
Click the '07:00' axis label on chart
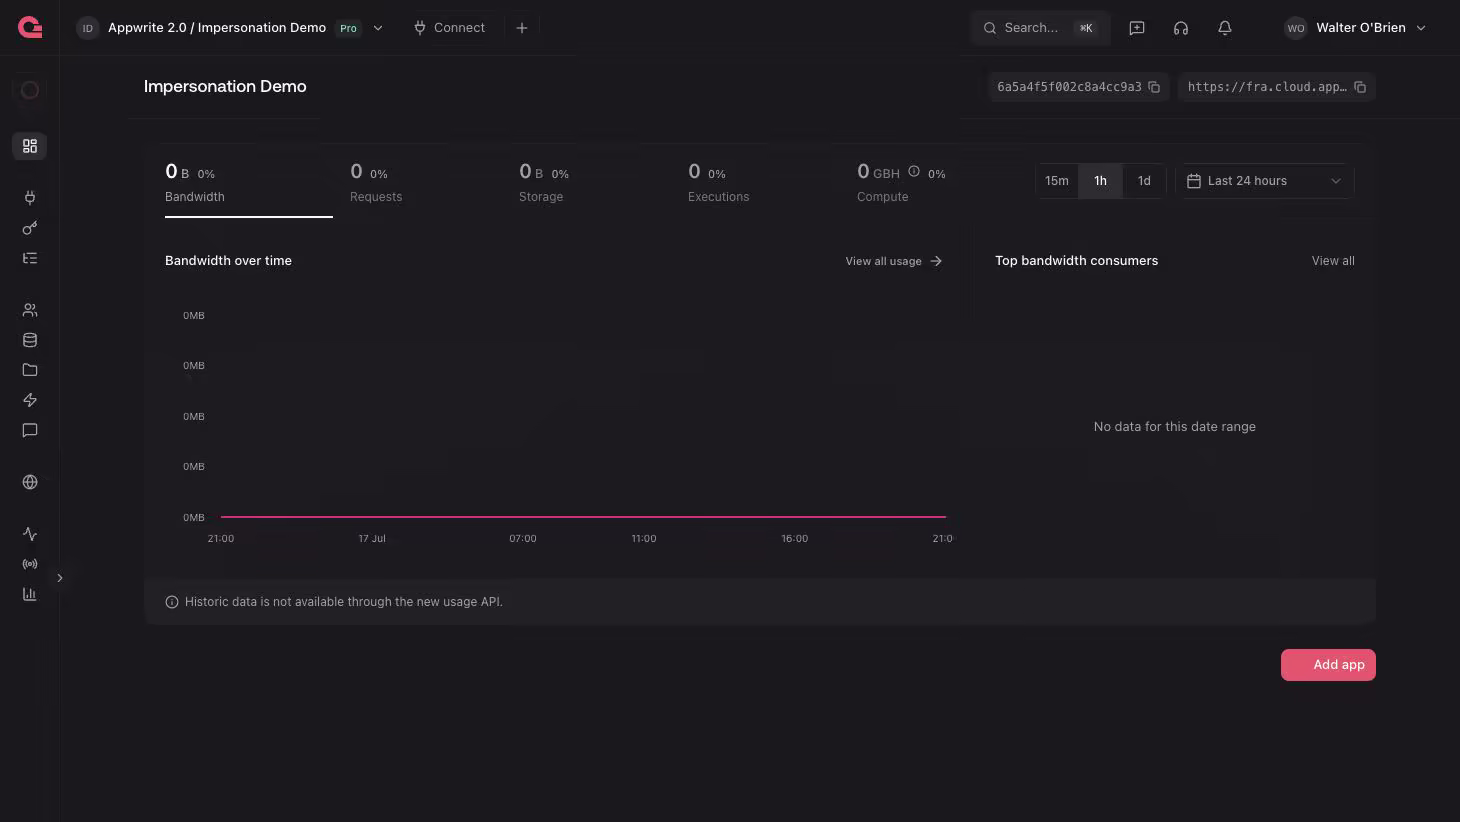click(x=523, y=539)
